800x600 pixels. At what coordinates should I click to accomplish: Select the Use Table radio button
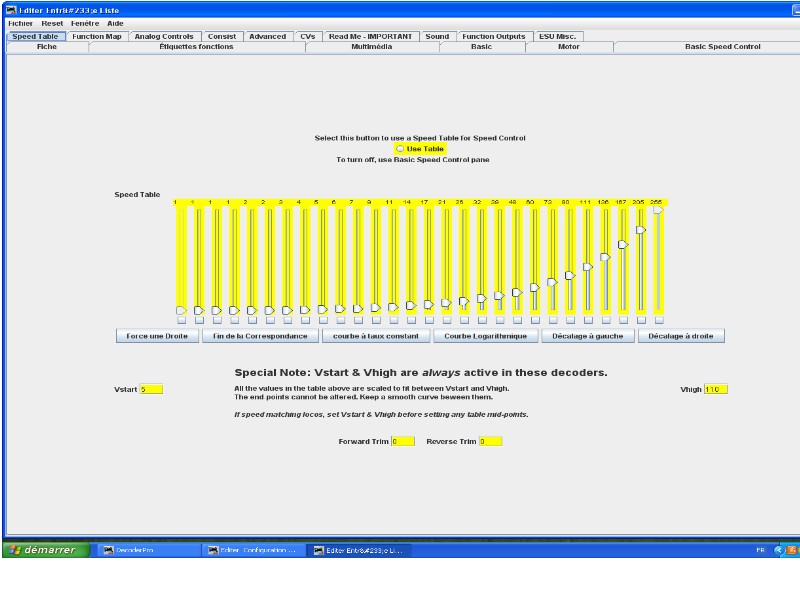pos(400,149)
